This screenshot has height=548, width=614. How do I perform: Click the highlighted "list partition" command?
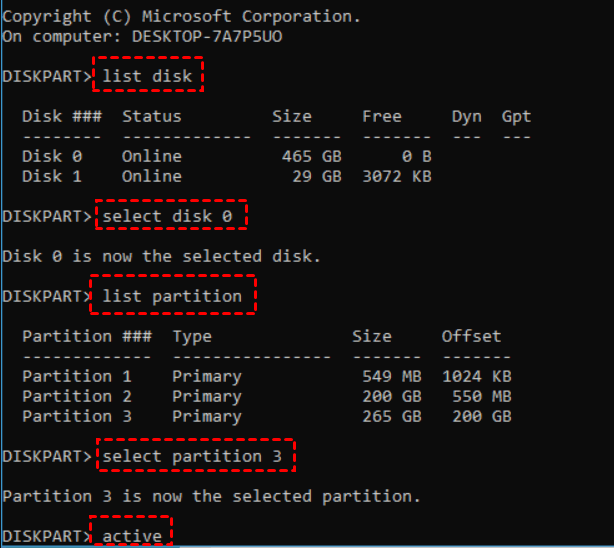tap(172, 296)
